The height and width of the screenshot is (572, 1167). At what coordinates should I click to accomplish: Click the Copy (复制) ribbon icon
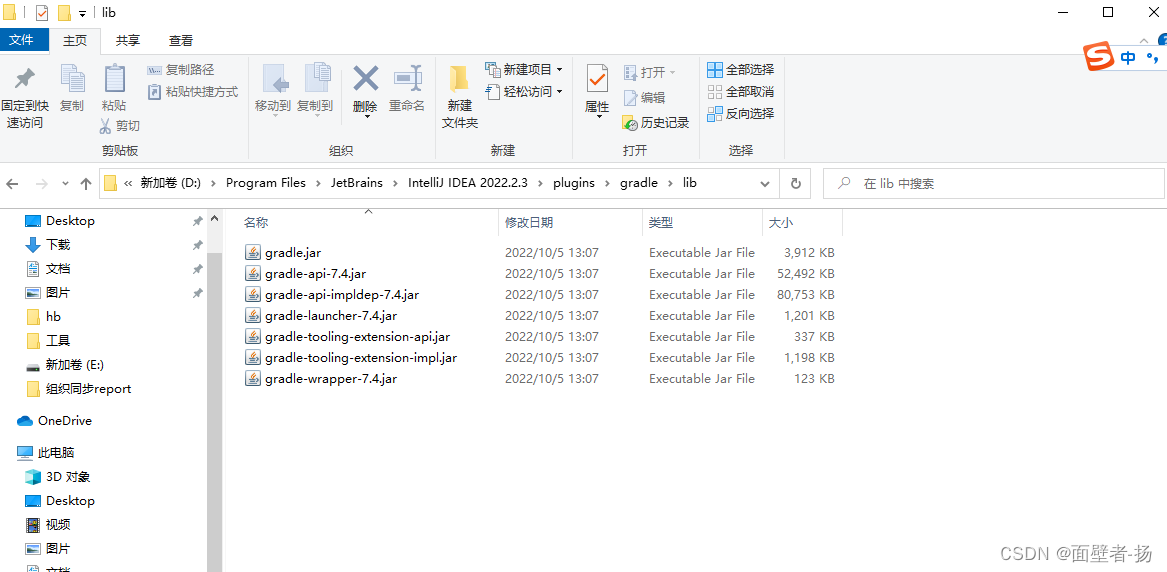click(x=72, y=79)
